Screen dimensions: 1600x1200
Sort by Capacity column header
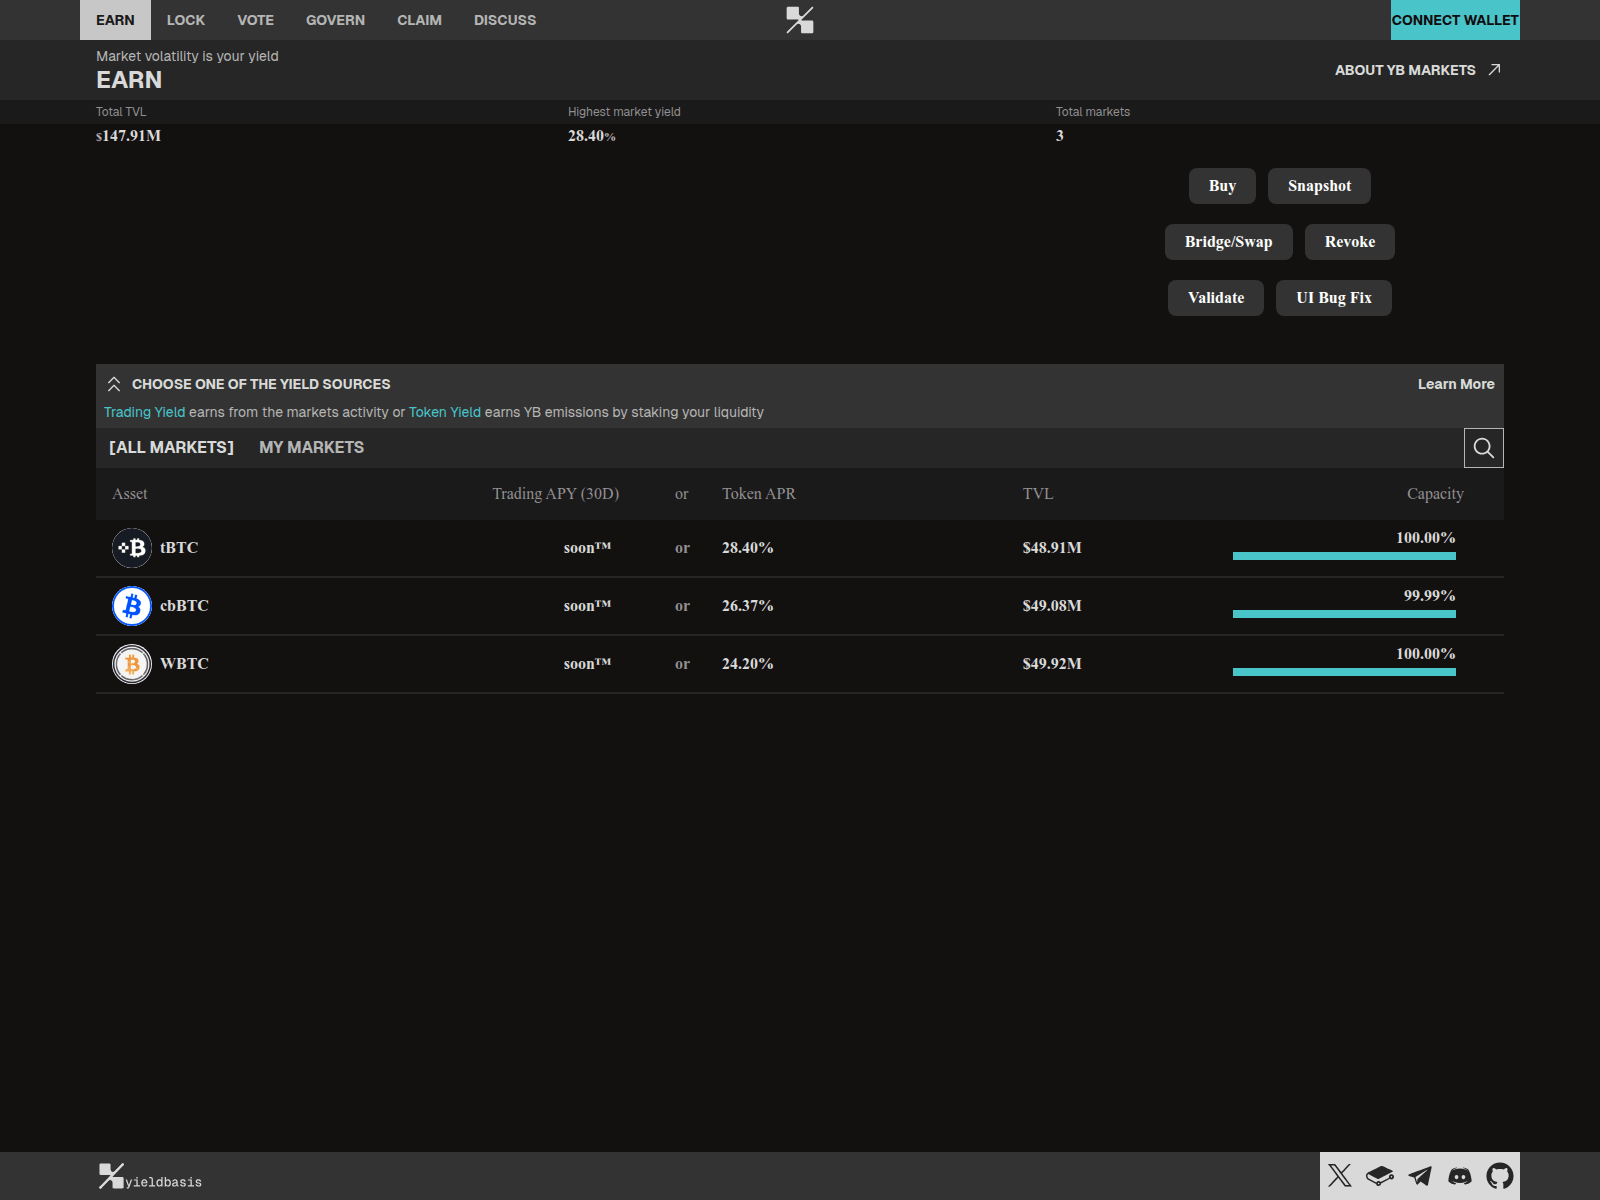tap(1435, 494)
